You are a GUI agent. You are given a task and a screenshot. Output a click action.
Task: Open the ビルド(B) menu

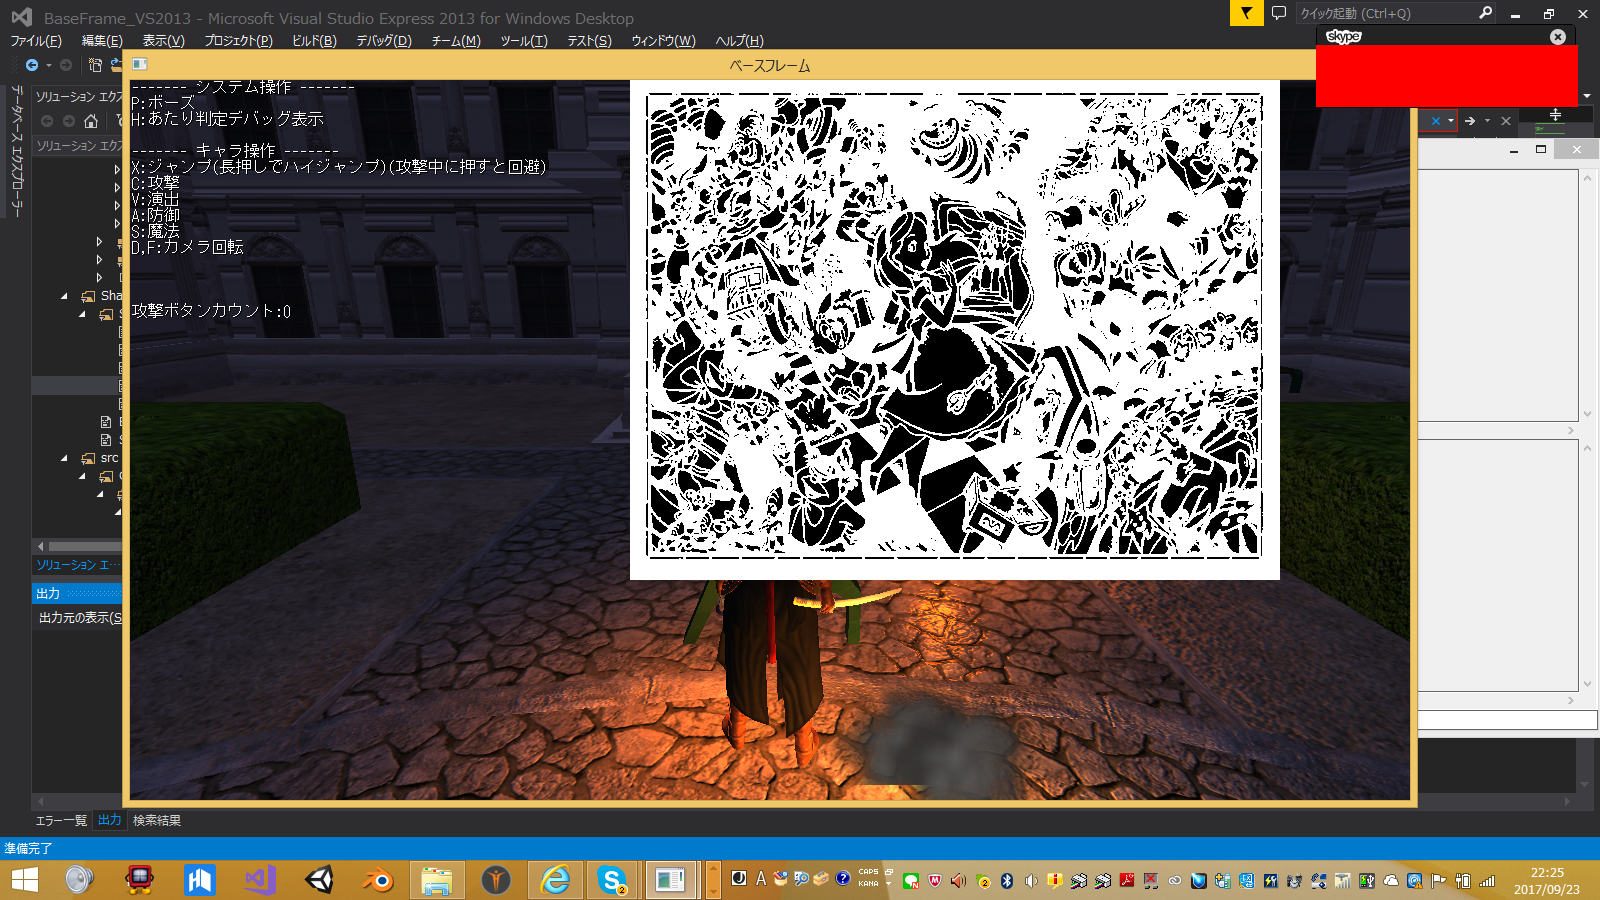pos(314,41)
